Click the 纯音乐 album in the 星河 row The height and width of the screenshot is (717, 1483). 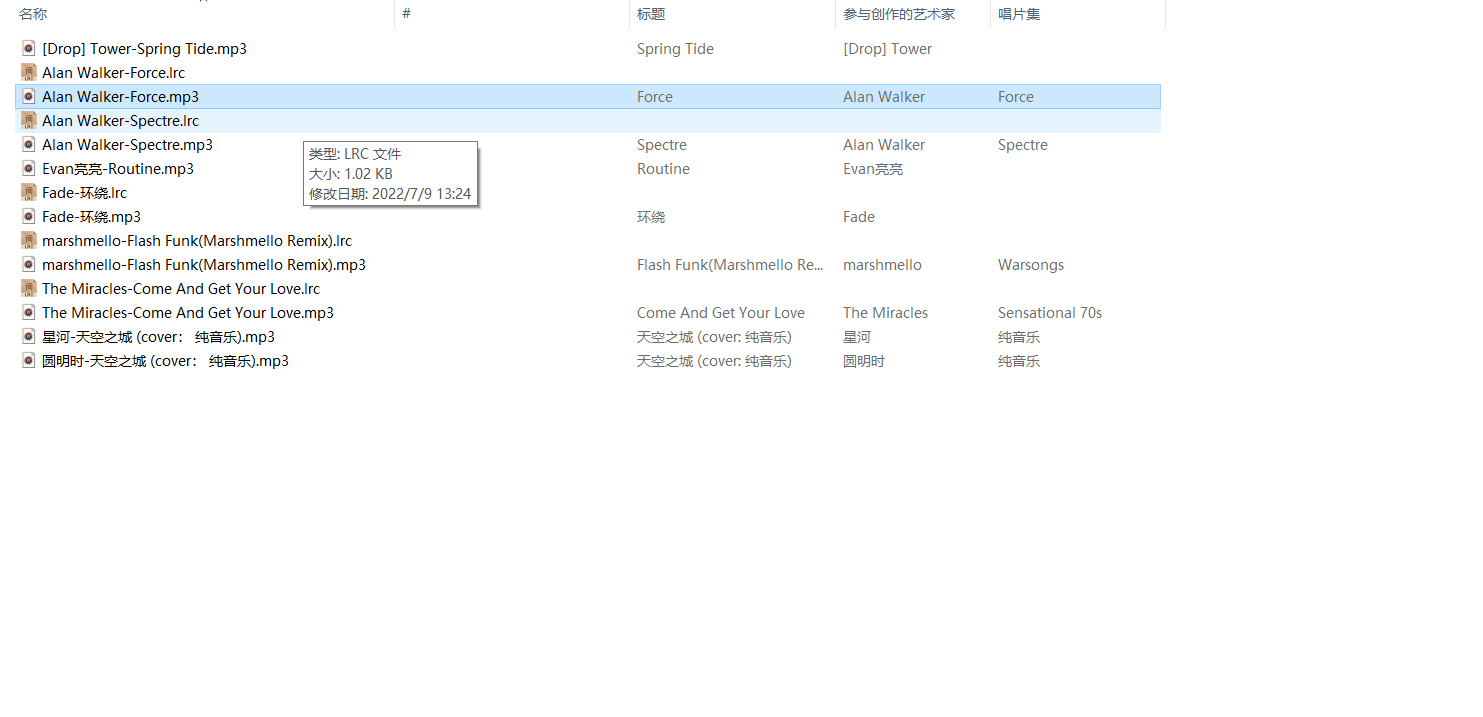pos(1019,336)
